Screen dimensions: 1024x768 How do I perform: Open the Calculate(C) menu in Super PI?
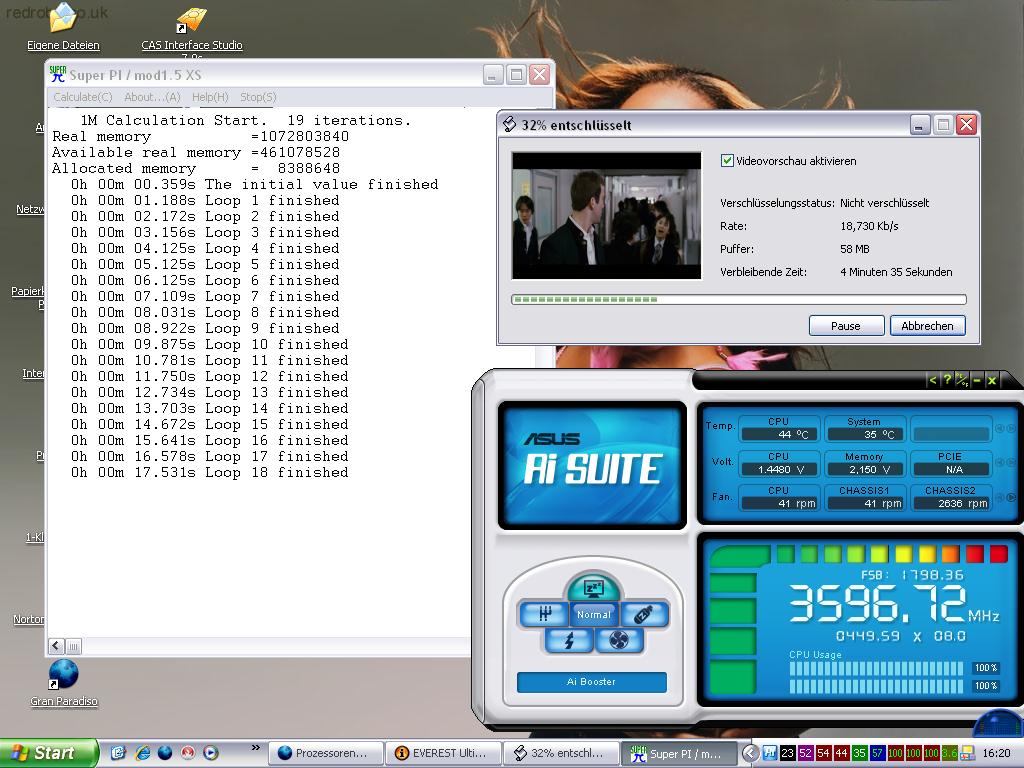[x=82, y=97]
